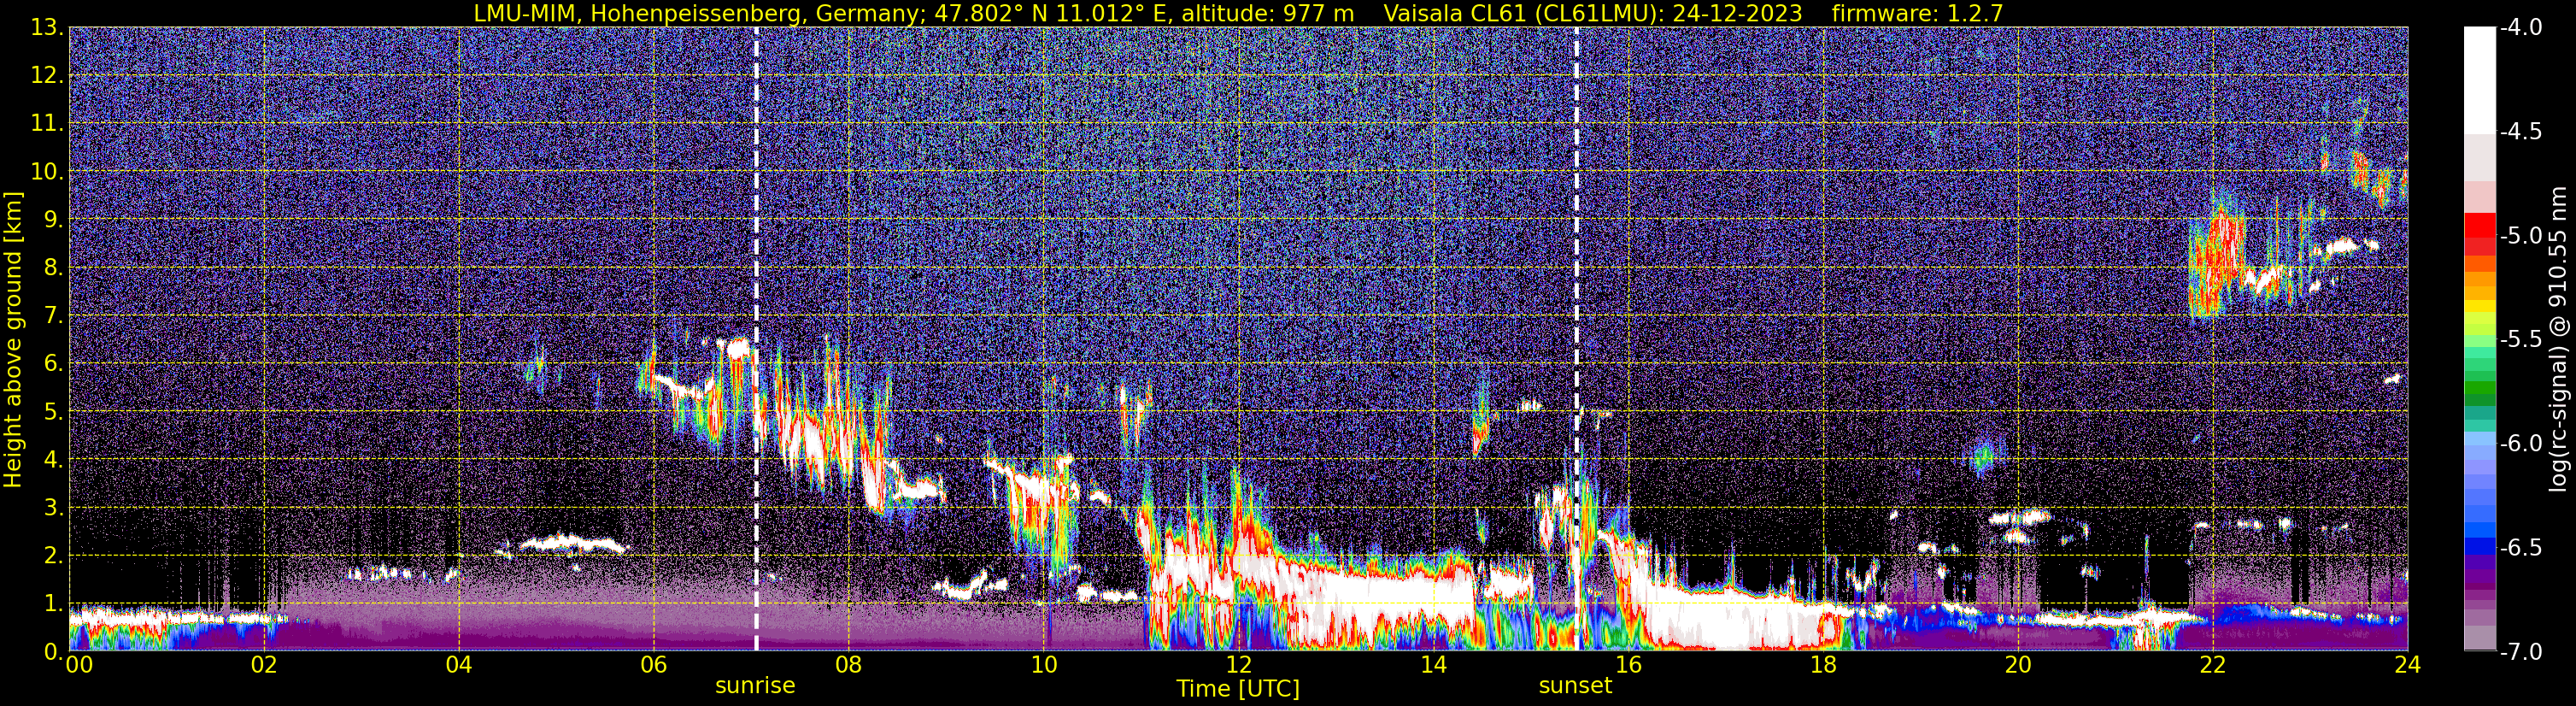Click the blue section of the colorbar near -6.5
Viewport: 2576px width, 706px height.
point(2479,546)
